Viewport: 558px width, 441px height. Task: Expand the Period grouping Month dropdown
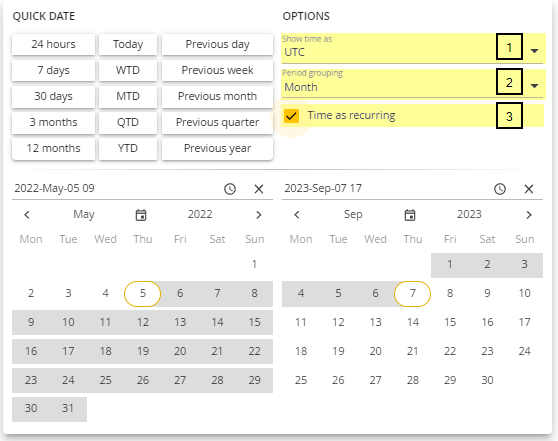pyautogui.click(x=534, y=86)
